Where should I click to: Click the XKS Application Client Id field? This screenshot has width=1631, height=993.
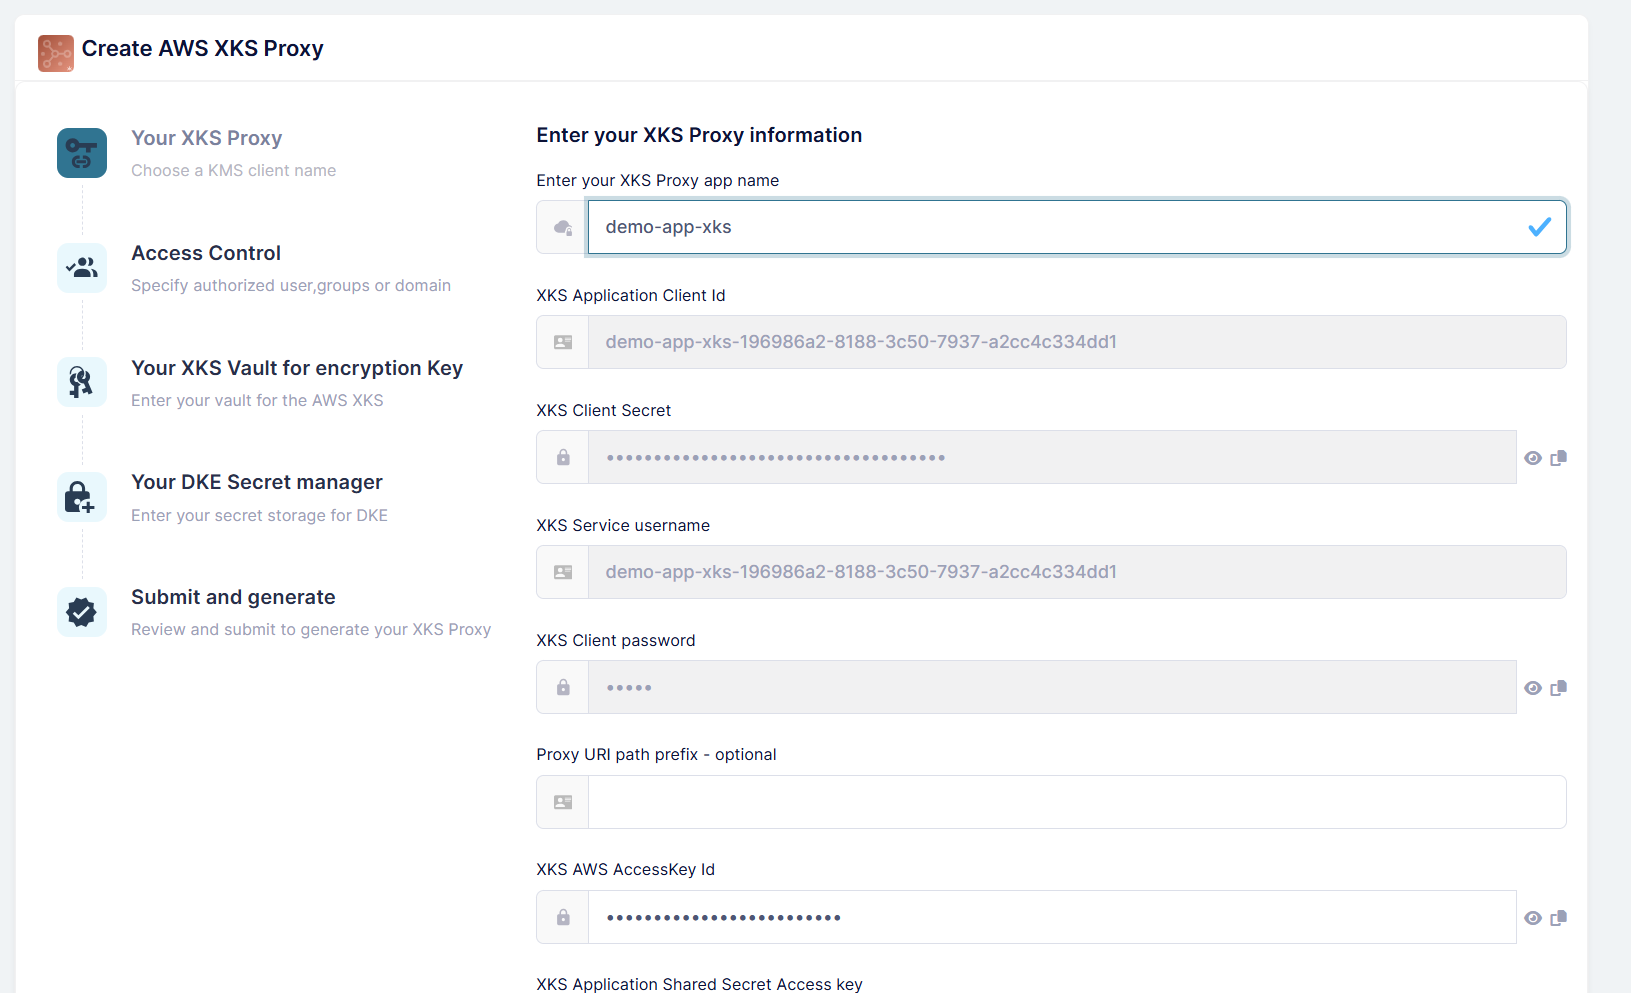pyautogui.click(x=1077, y=342)
